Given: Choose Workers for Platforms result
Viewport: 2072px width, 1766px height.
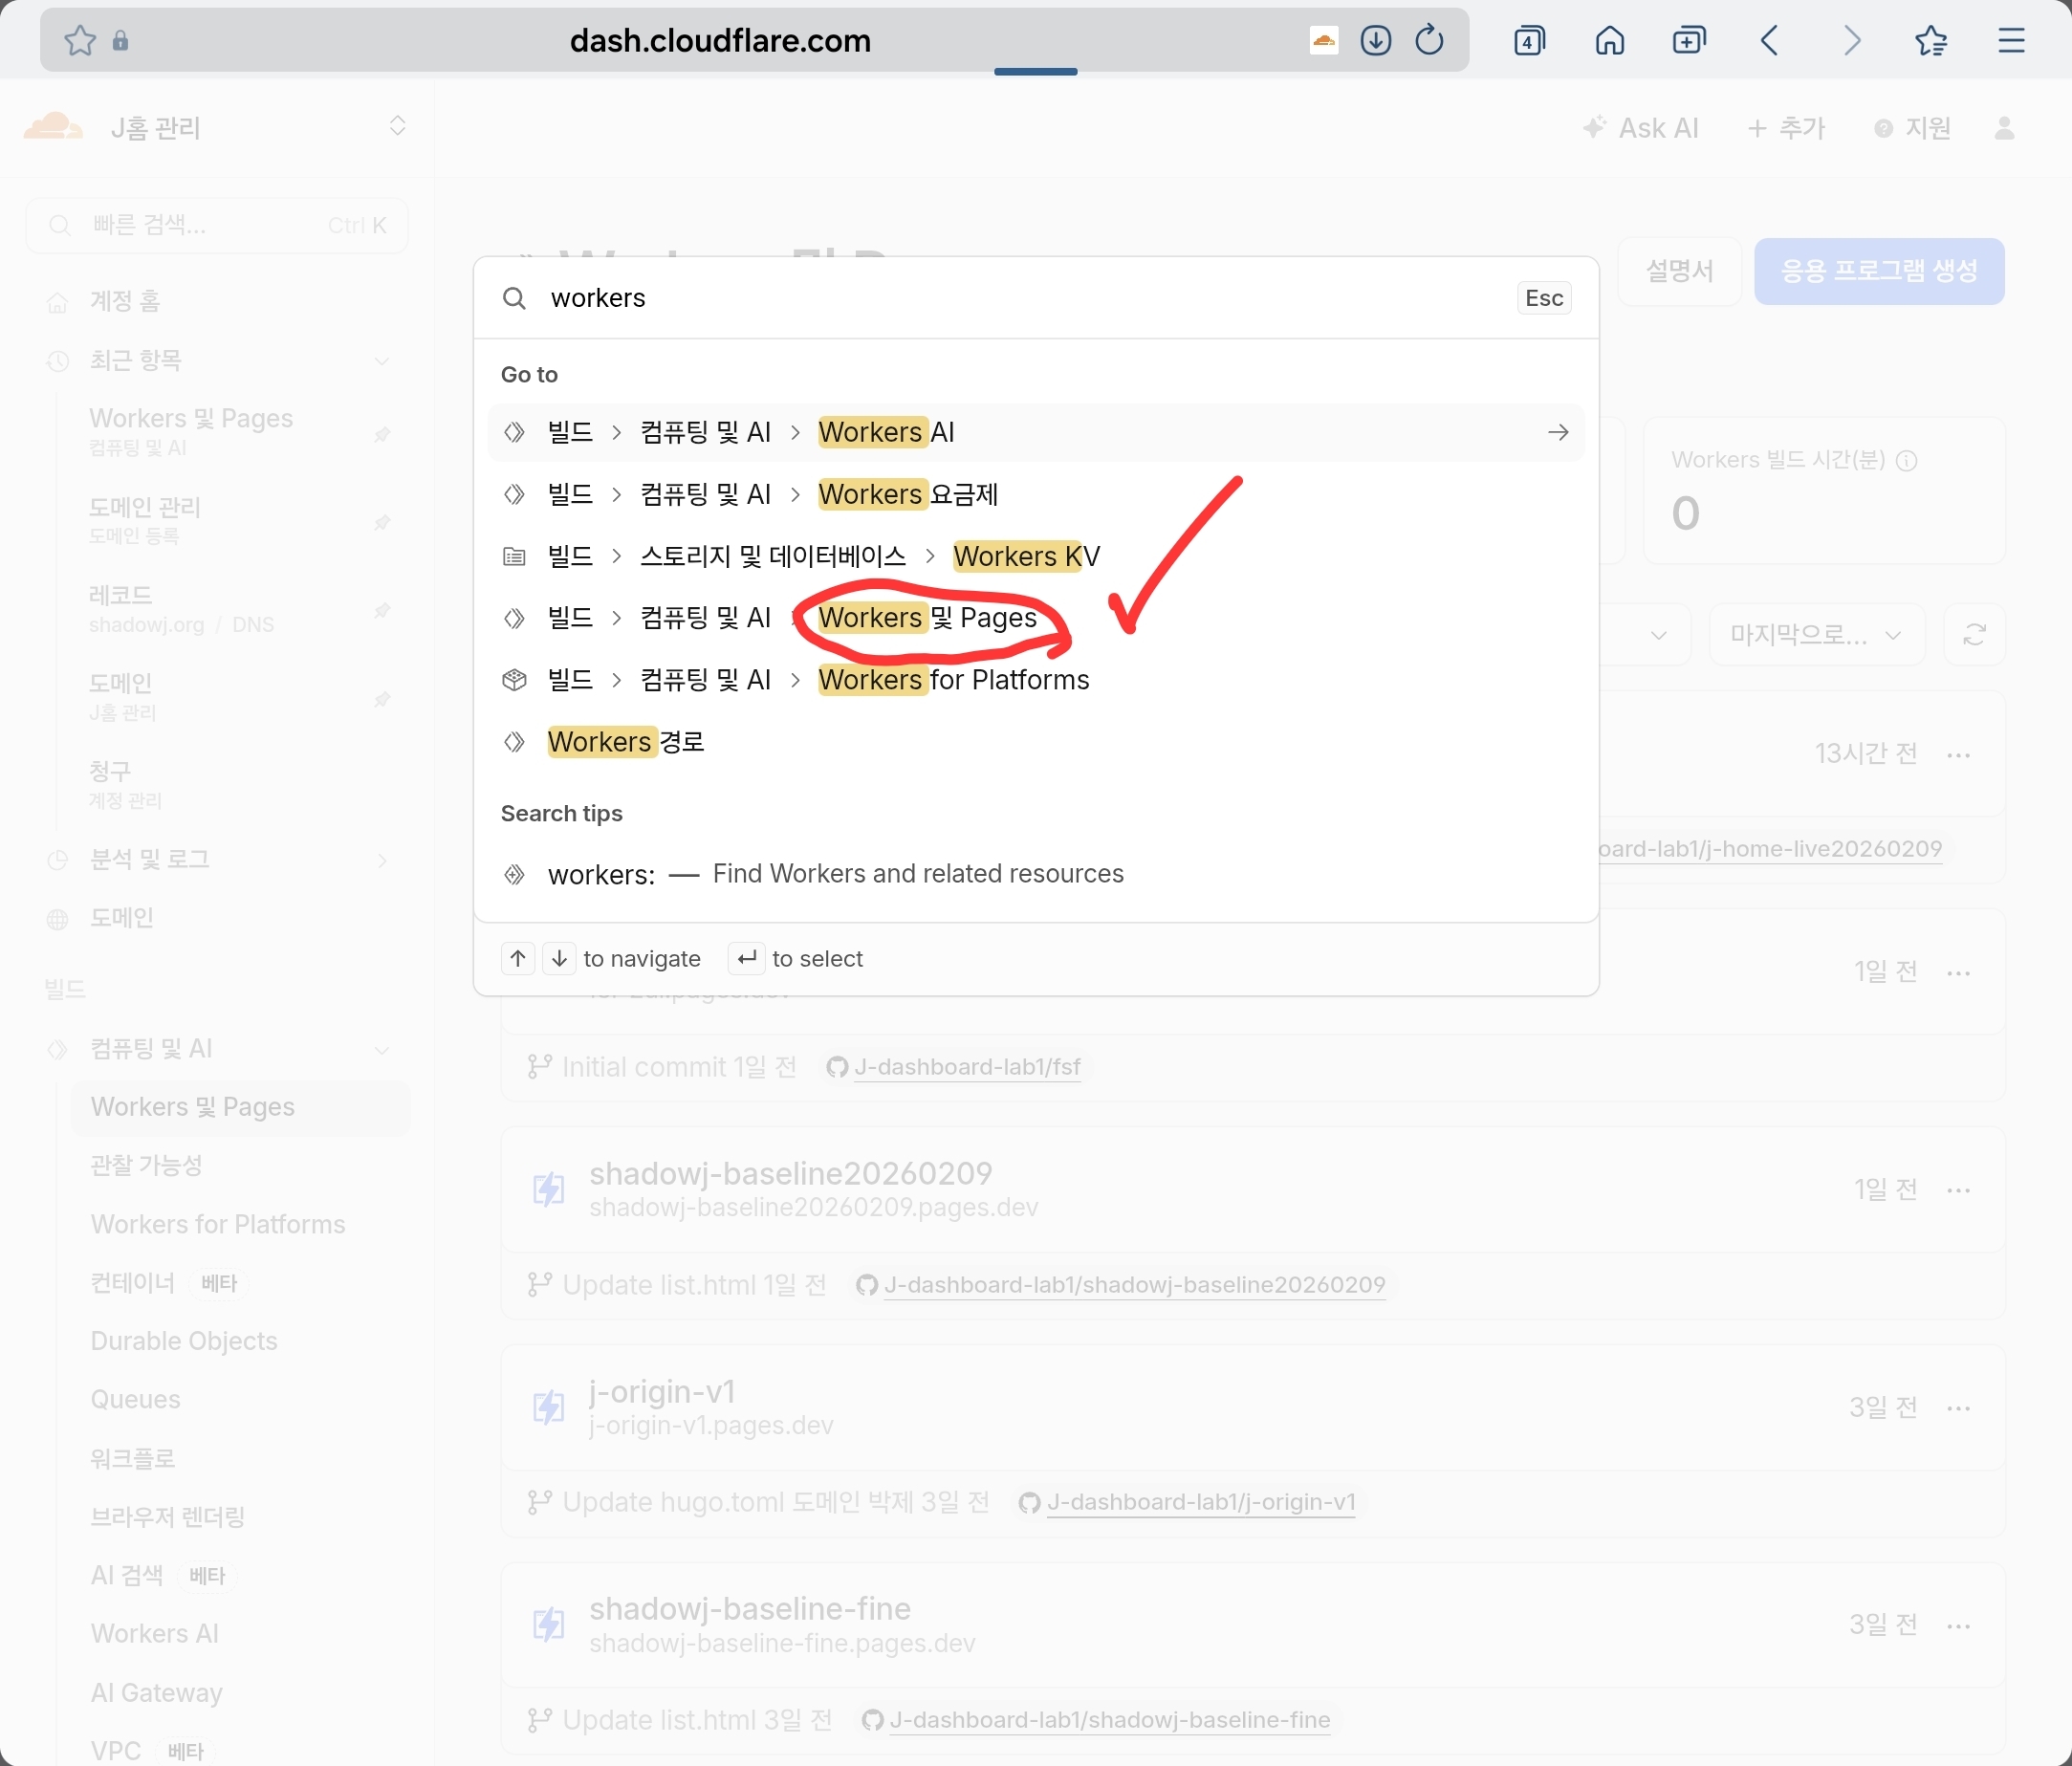Looking at the screenshot, I should pos(952,680).
